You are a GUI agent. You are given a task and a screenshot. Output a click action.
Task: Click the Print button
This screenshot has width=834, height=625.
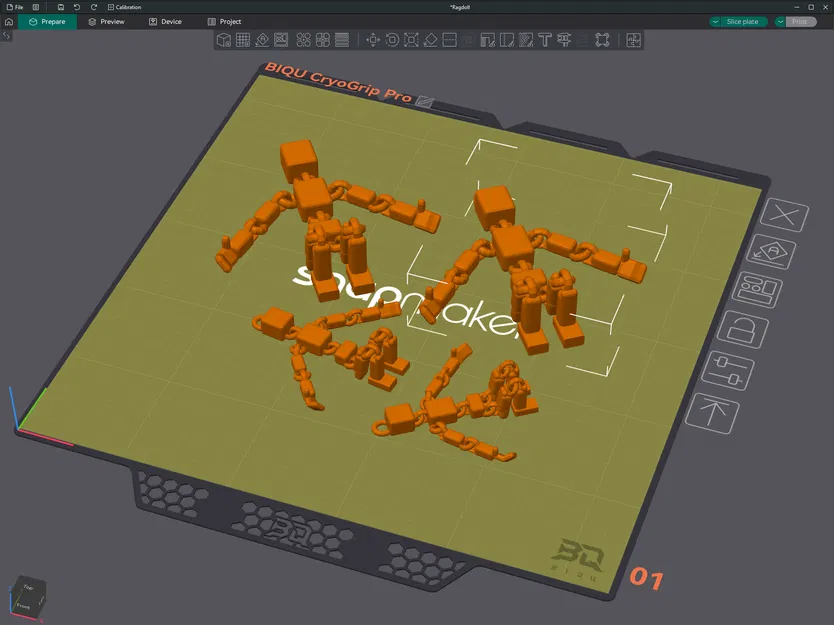[799, 22]
